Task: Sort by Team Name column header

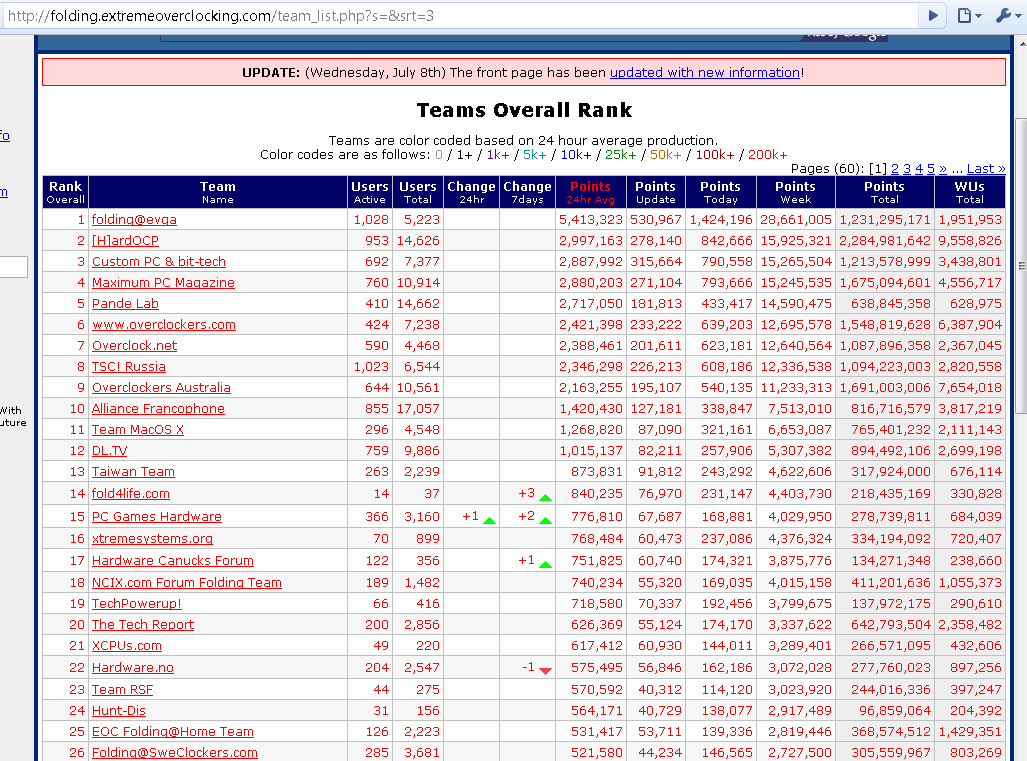Action: pyautogui.click(x=217, y=192)
